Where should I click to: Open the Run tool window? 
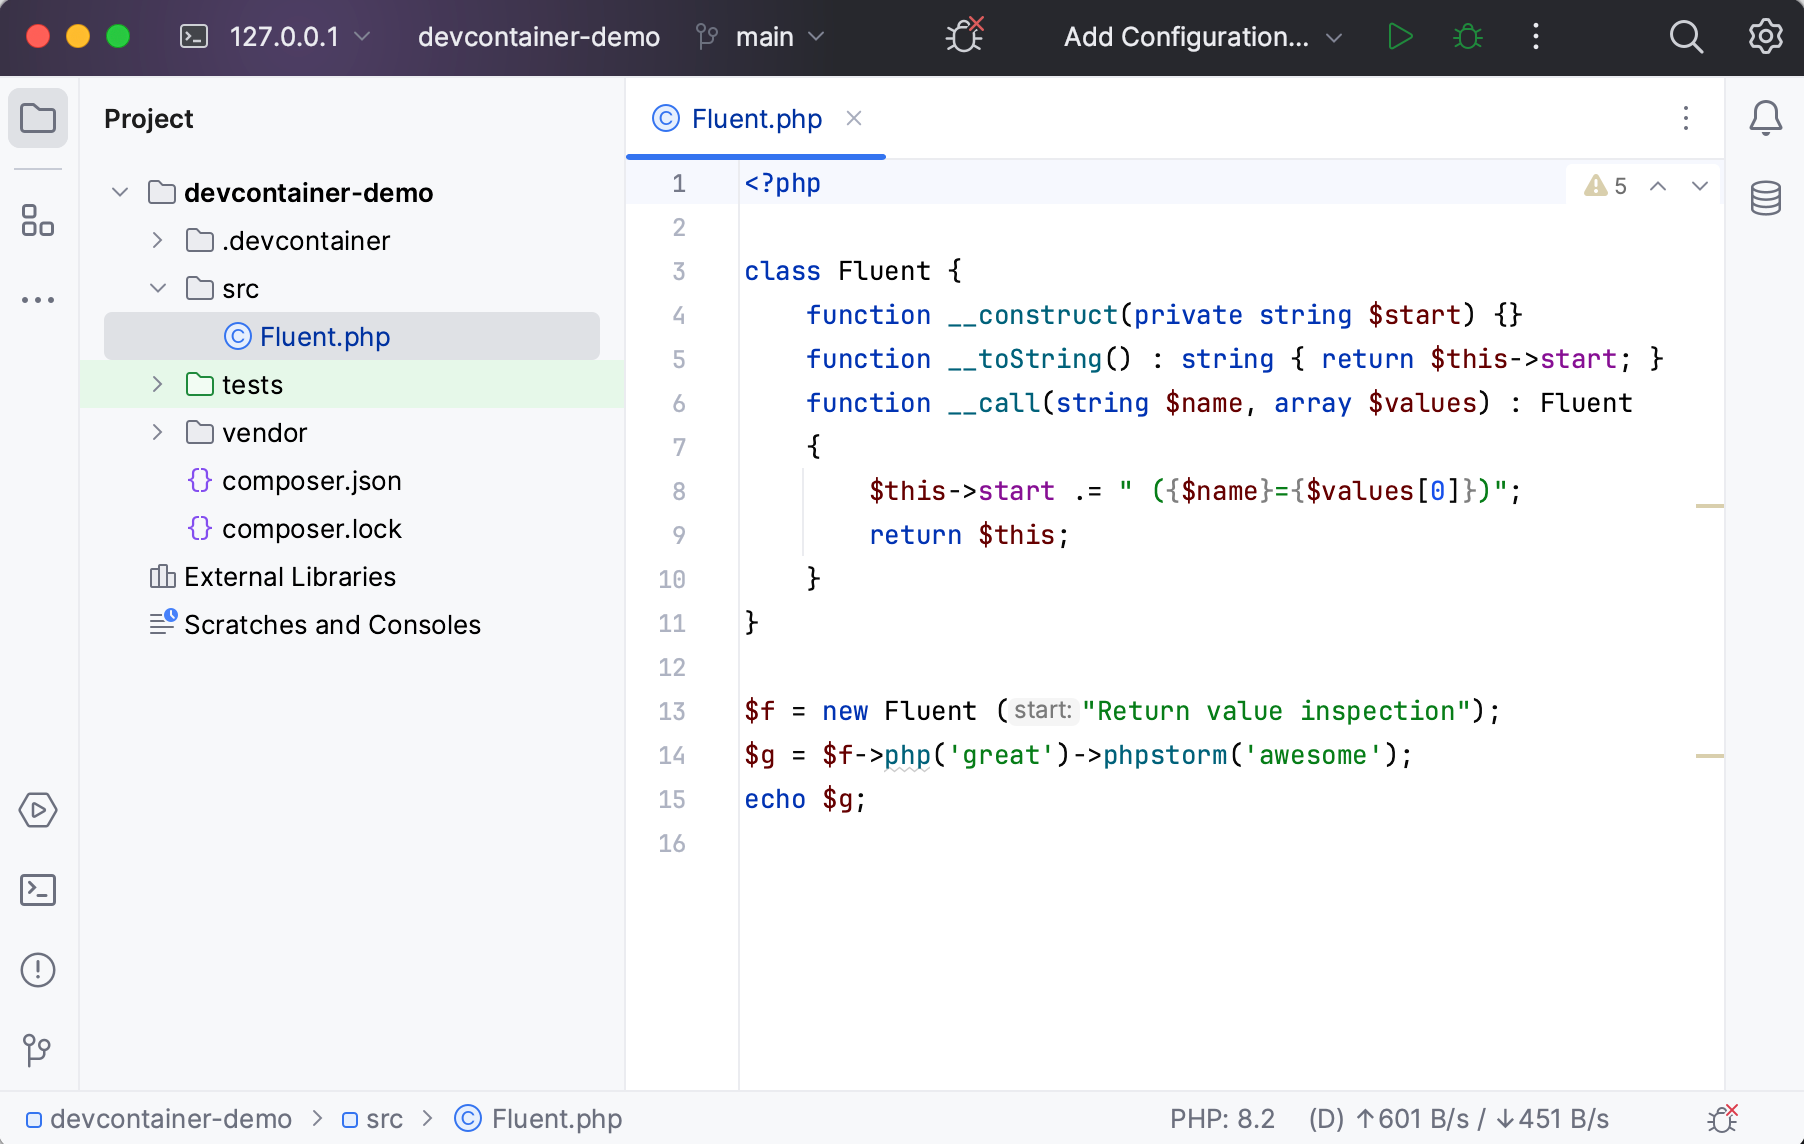[x=38, y=811]
